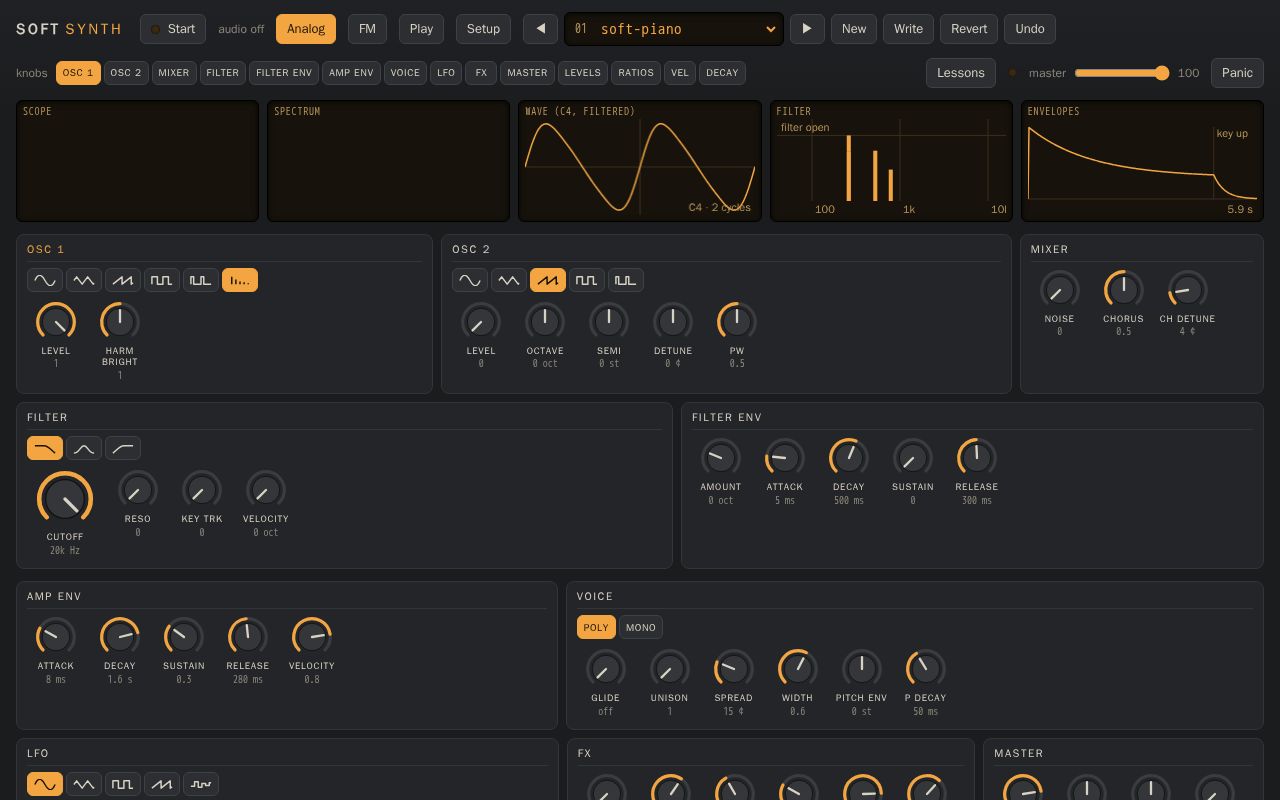Toggle audio on with the Start button
The image size is (1280, 800).
[173, 29]
